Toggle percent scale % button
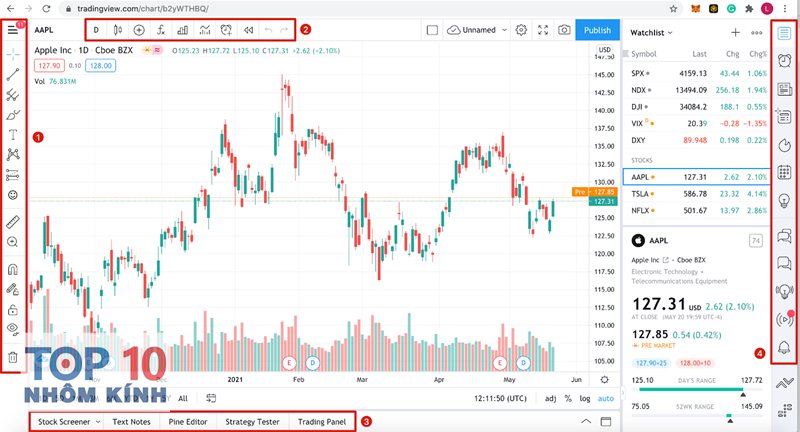The height and width of the screenshot is (432, 800). 568,398
